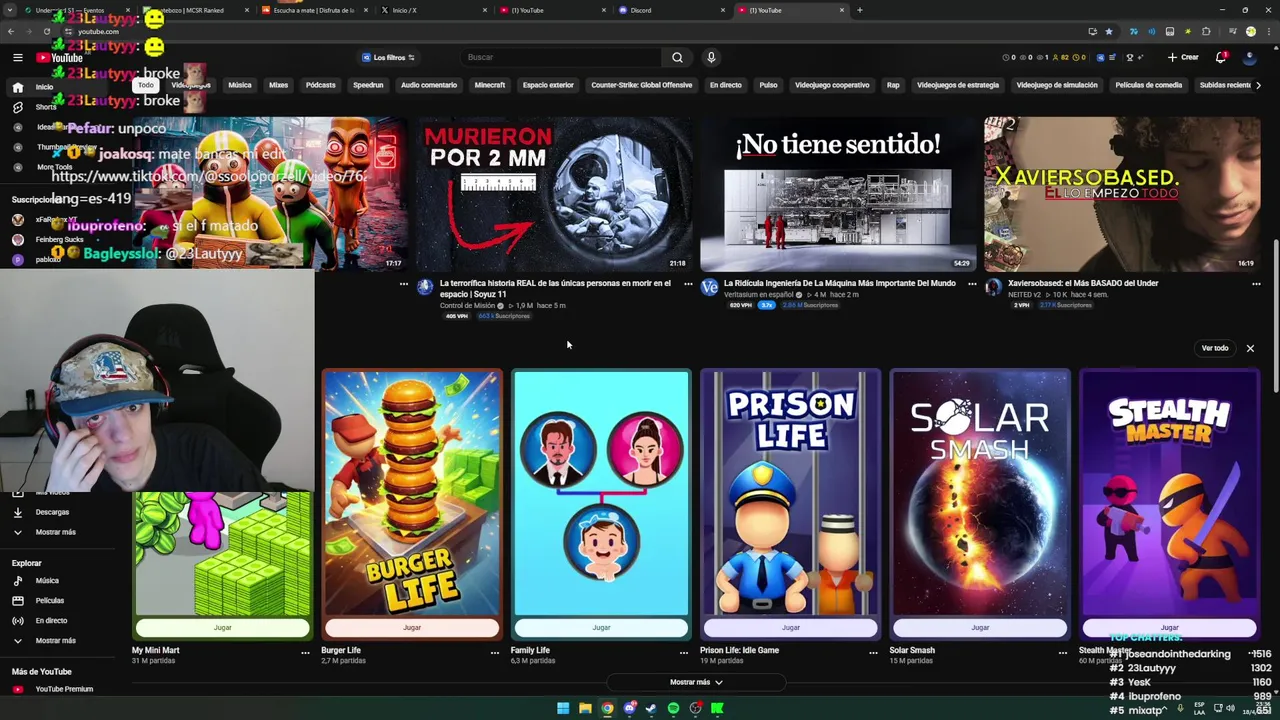Select Películas de comedia chip
Screen dimensions: 1280x720
click(1149, 85)
